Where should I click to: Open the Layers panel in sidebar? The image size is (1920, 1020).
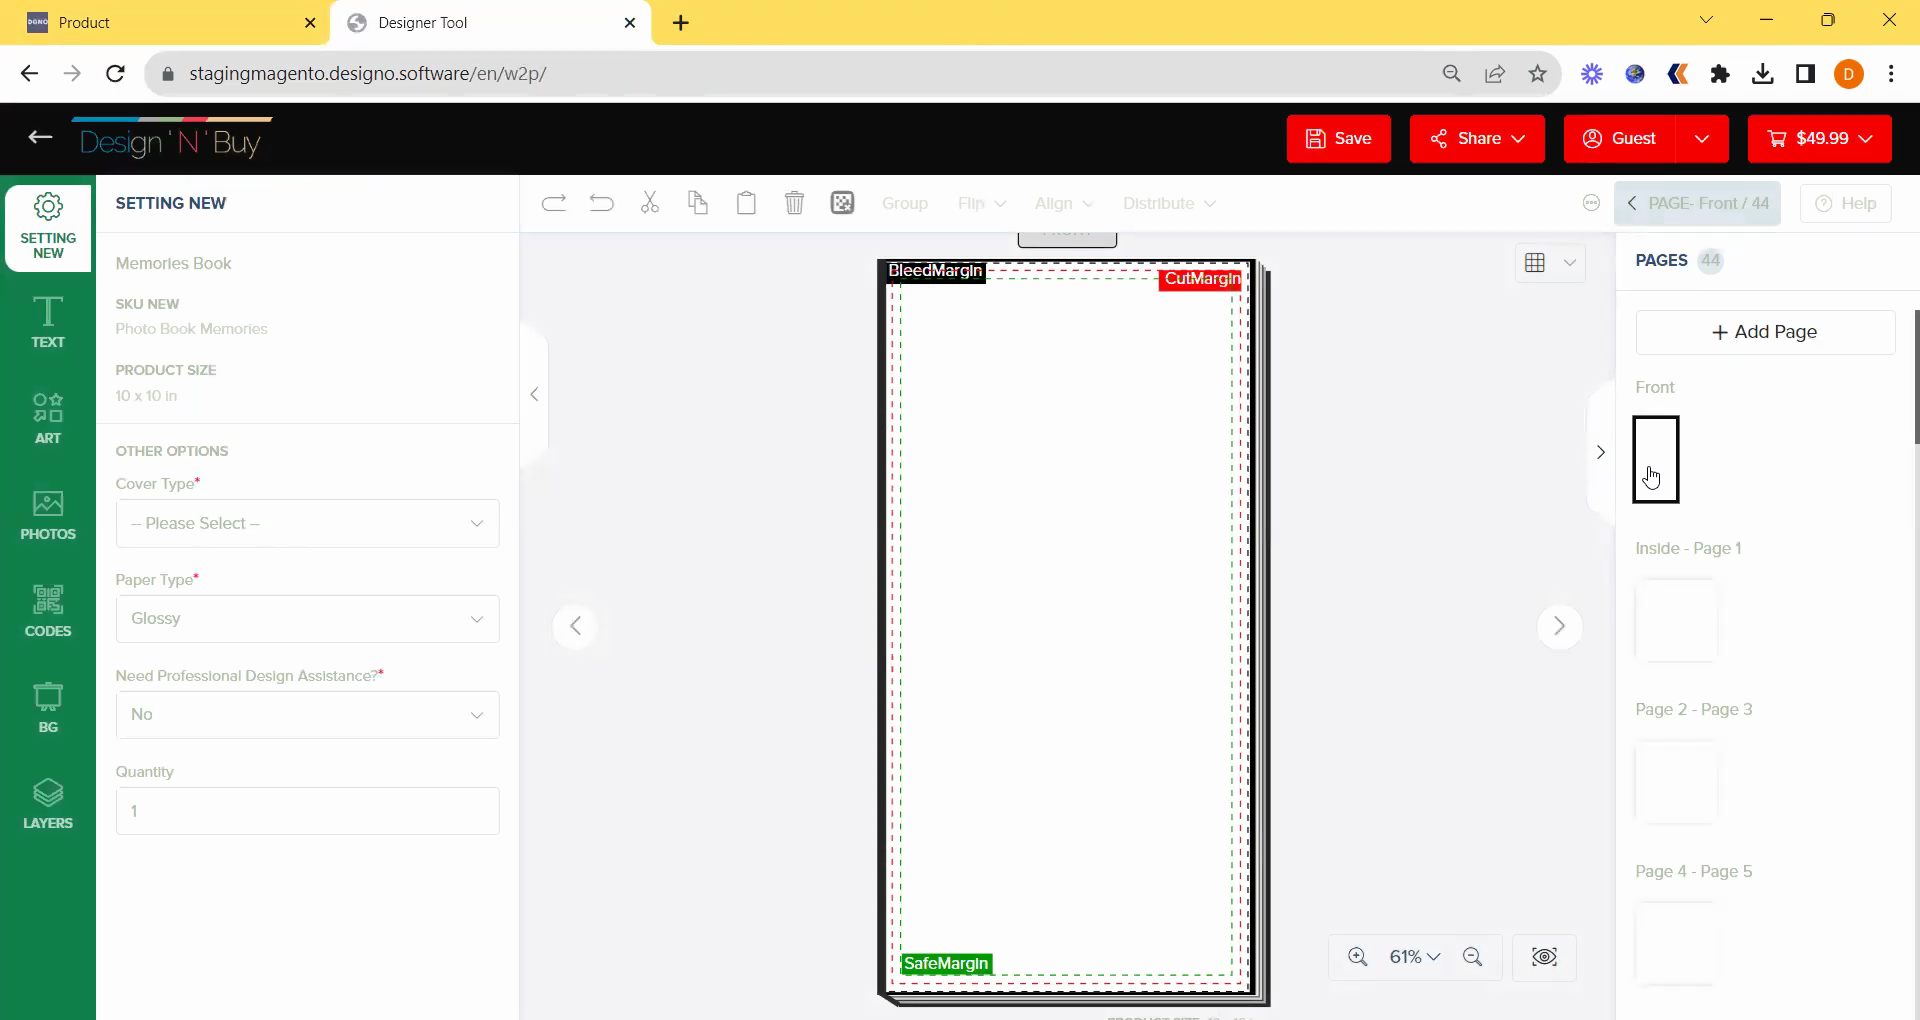pyautogui.click(x=48, y=804)
